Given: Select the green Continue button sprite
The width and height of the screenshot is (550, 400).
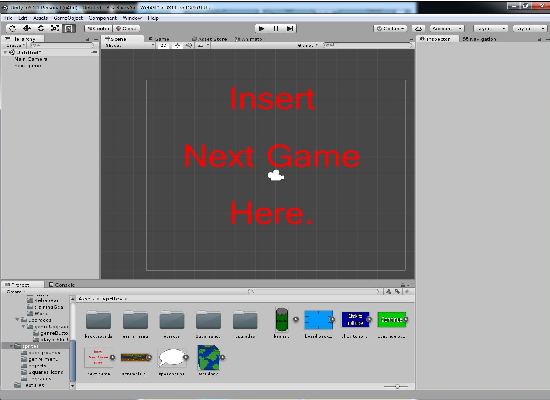Looking at the screenshot, I should pyautogui.click(x=392, y=320).
